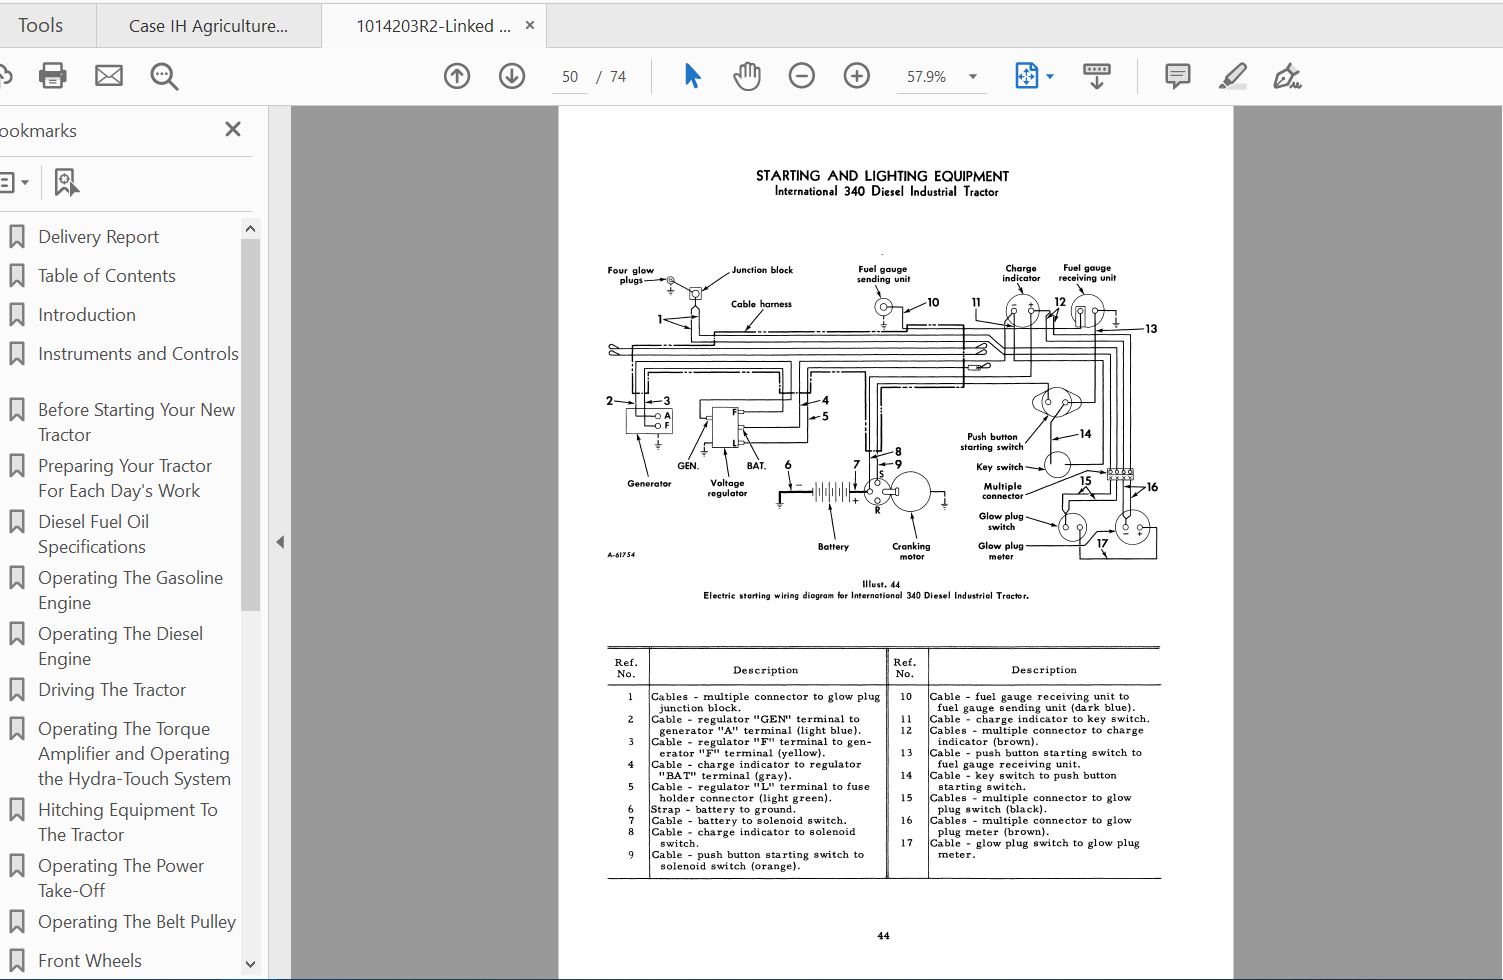The width and height of the screenshot is (1503, 980).
Task: Open the Comment tool icon
Action: point(1176,76)
